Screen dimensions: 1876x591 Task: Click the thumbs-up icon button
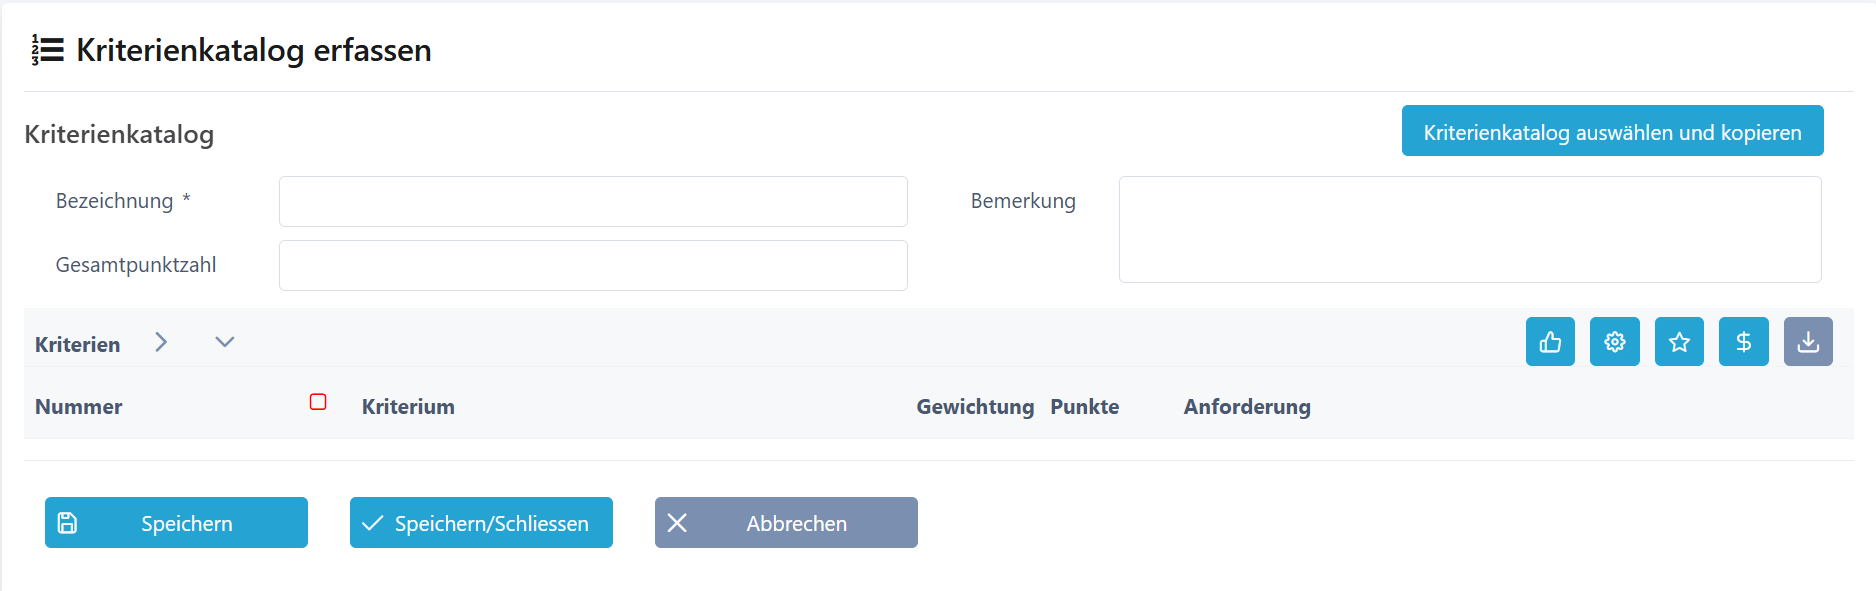click(x=1550, y=342)
